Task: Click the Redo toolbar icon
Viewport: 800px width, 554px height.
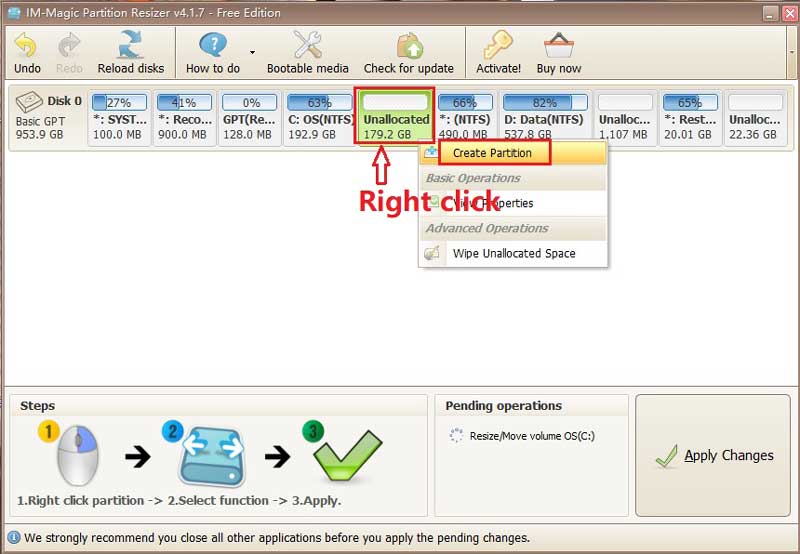Action: pyautogui.click(x=69, y=45)
